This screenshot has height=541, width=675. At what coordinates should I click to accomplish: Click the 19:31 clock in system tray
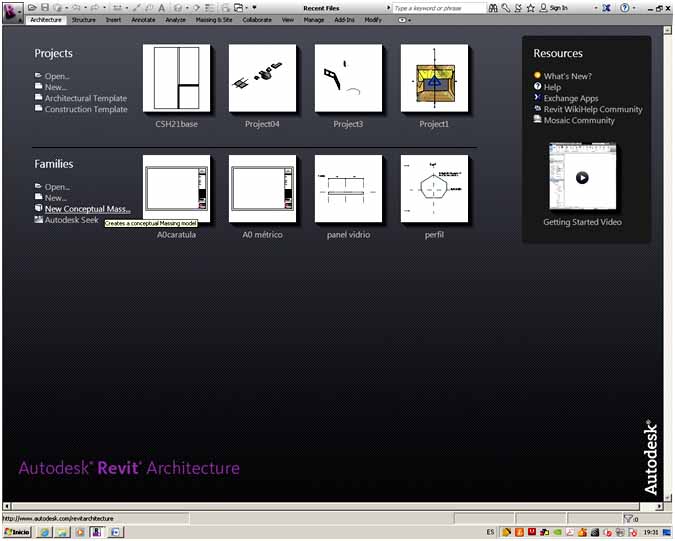tap(651, 532)
